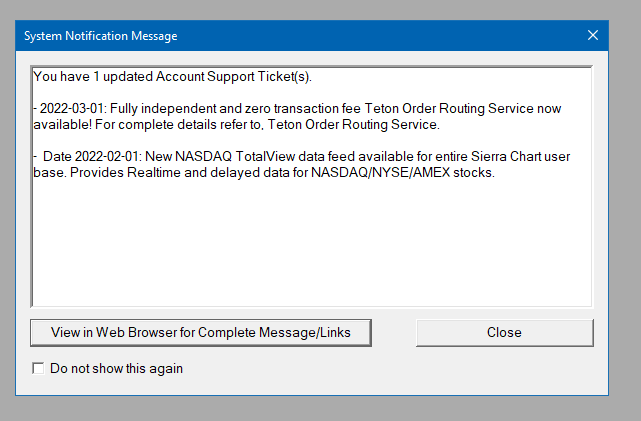The width and height of the screenshot is (641, 421).
Task: Click the "Do not show this again" label text
Action: coord(116,369)
